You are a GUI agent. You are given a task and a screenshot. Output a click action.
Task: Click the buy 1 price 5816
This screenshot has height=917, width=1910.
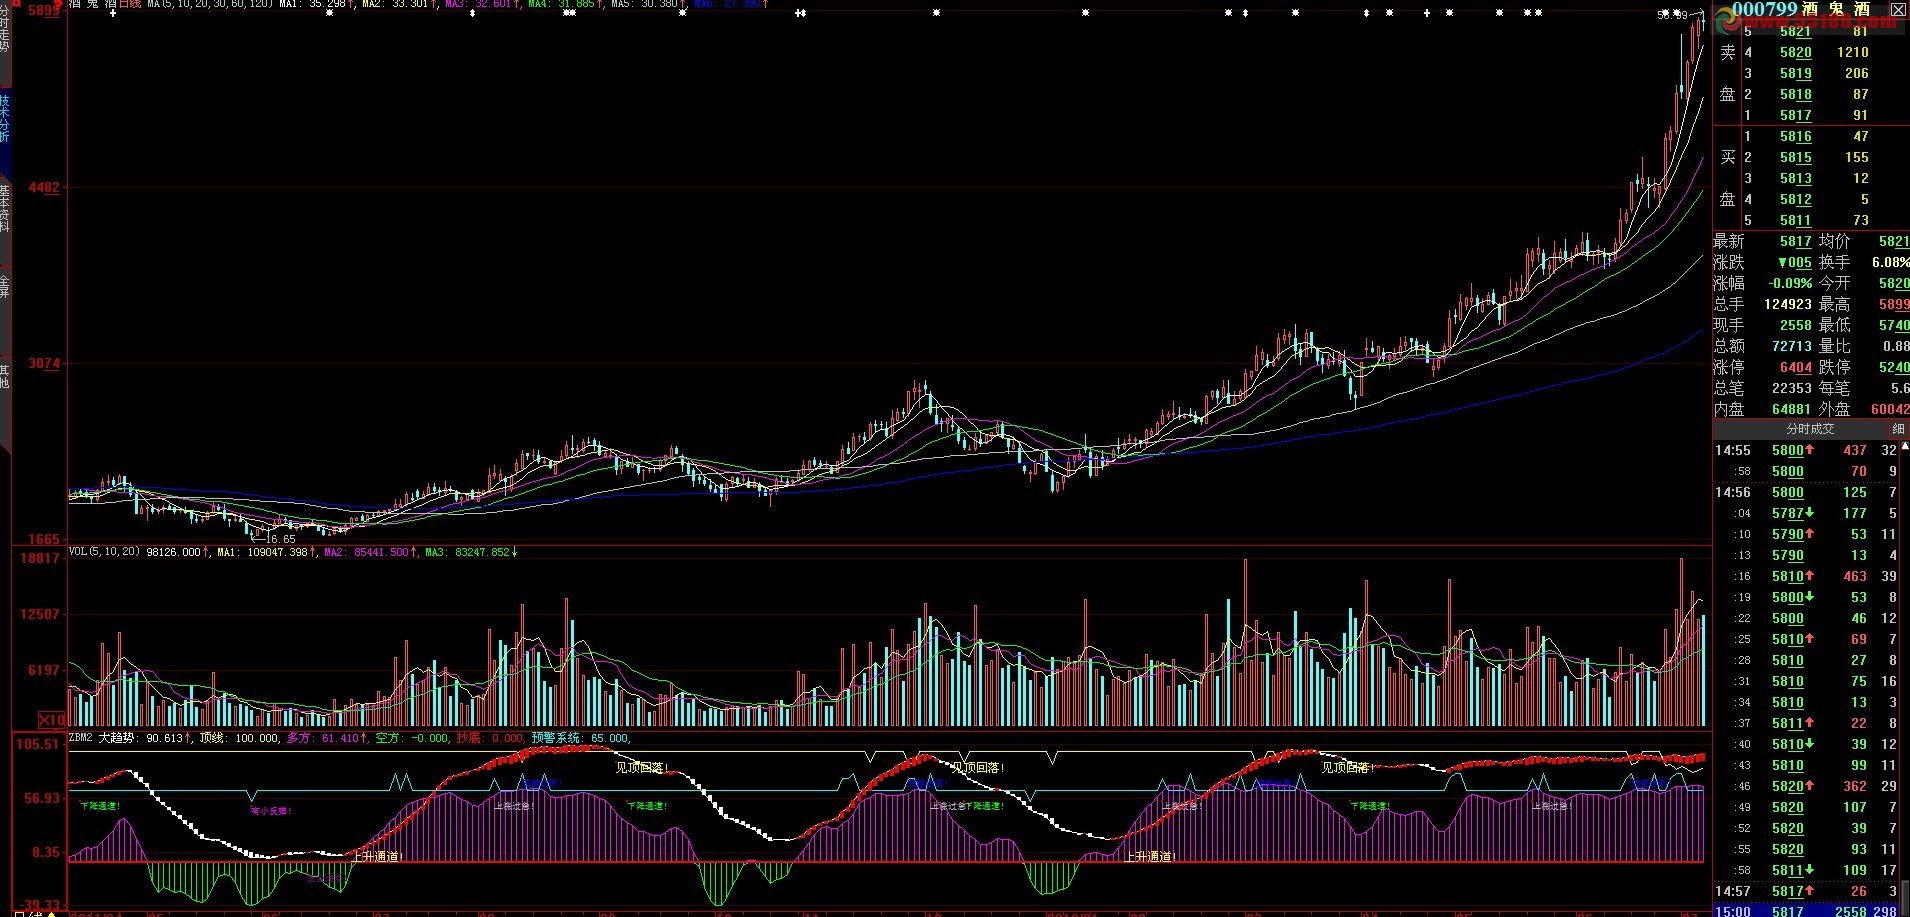point(1795,136)
